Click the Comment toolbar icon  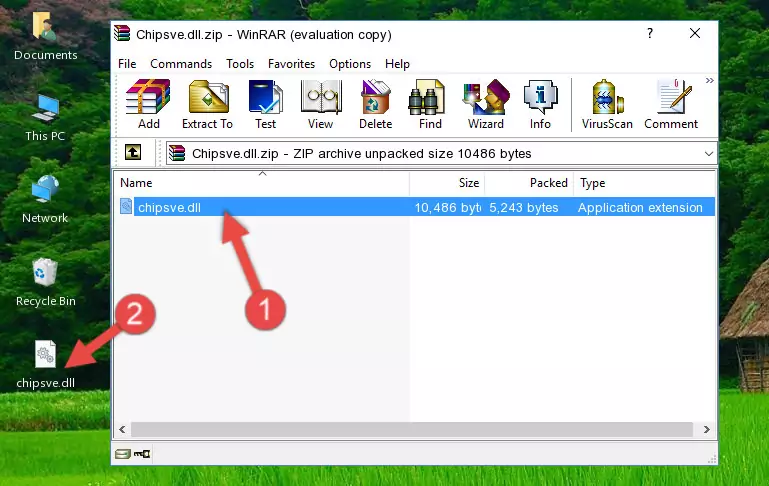[671, 104]
